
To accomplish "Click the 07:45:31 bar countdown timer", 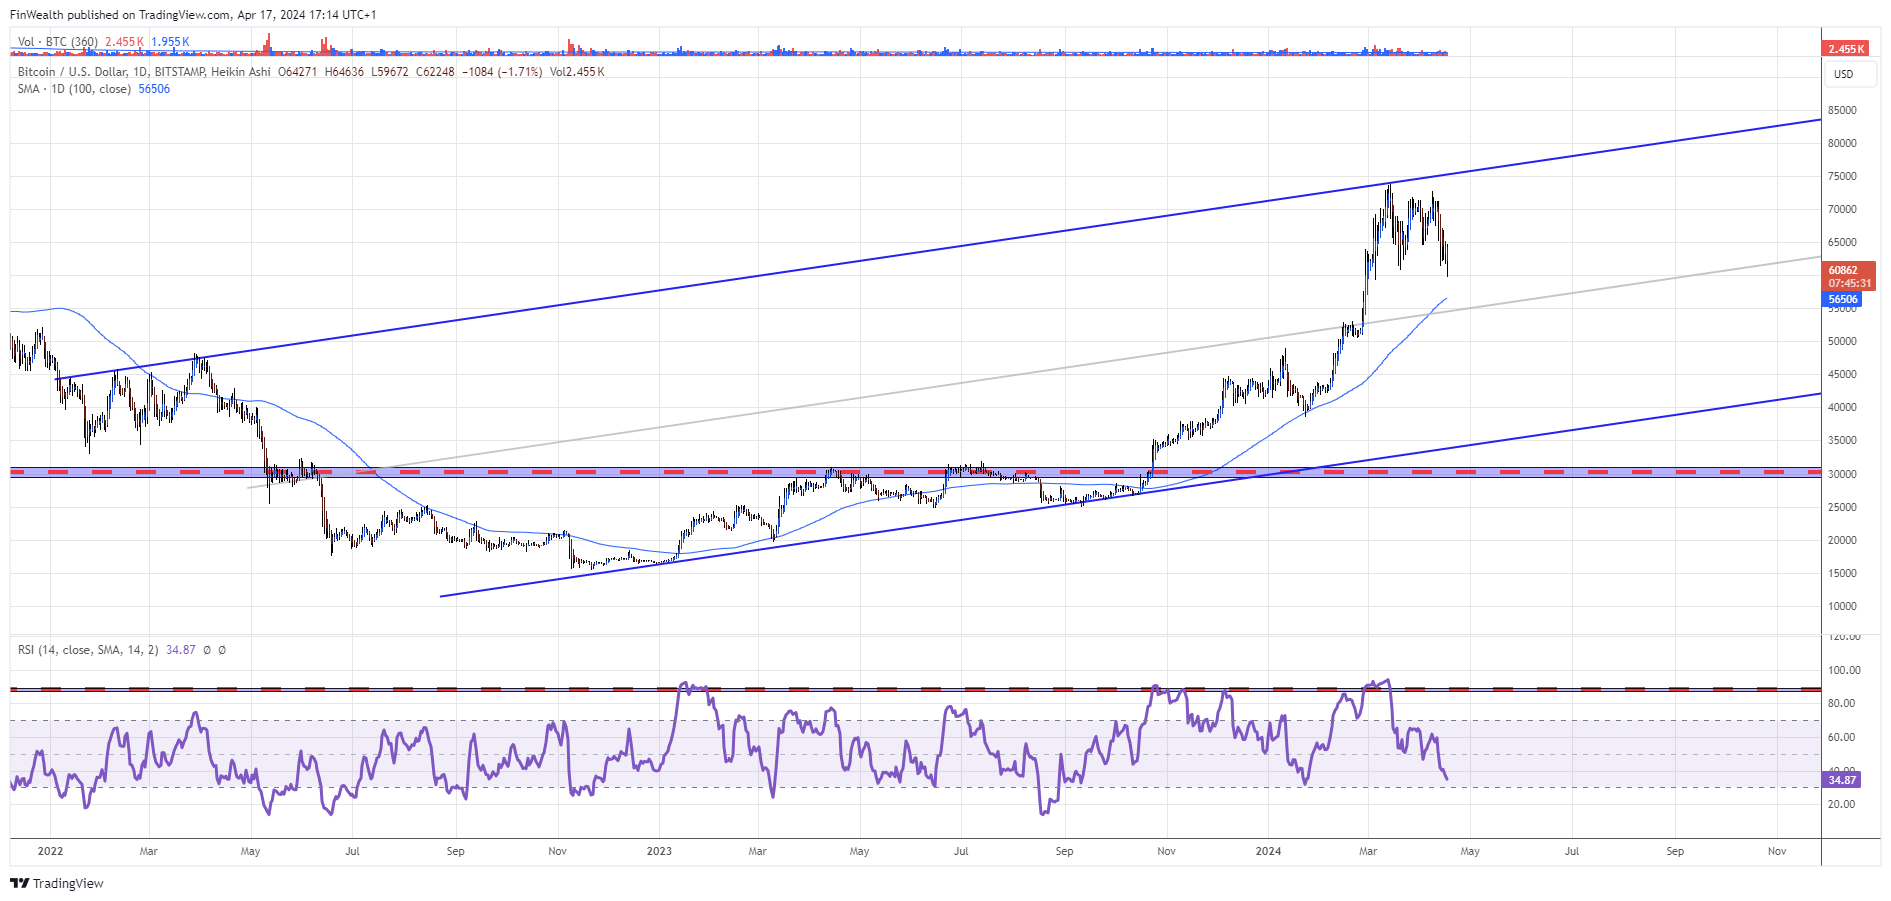I will 1849,283.
